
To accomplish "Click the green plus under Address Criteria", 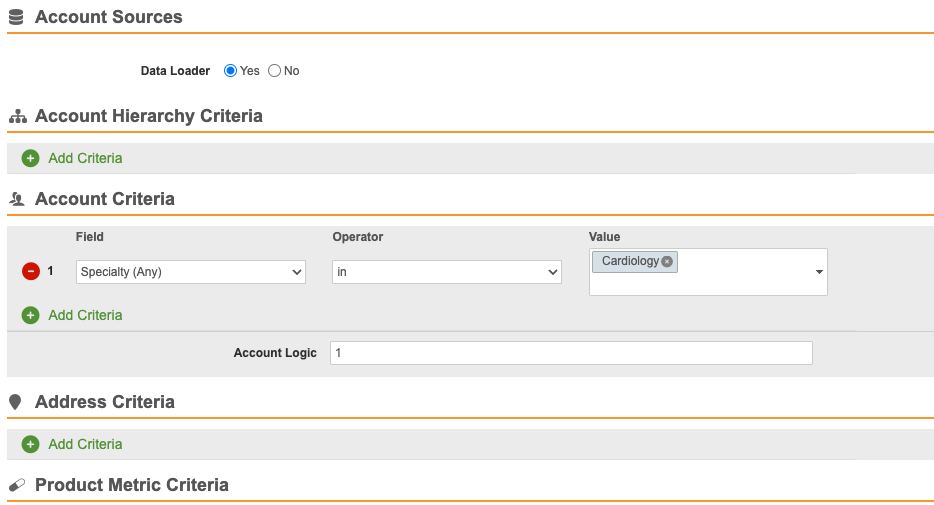I will [31, 444].
